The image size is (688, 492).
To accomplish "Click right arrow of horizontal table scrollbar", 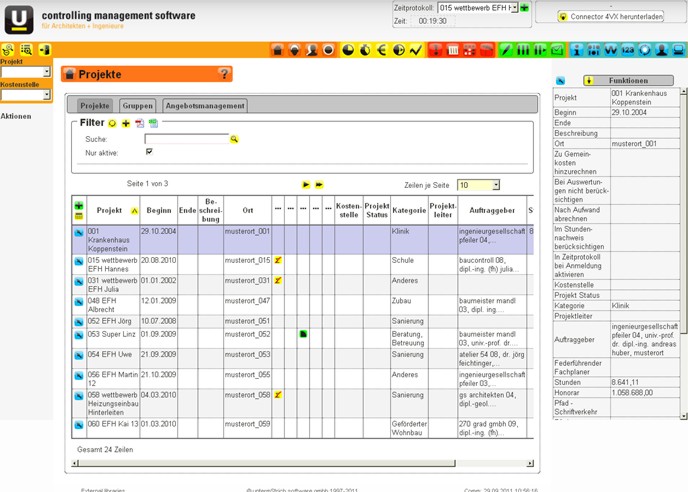I will point(530,463).
